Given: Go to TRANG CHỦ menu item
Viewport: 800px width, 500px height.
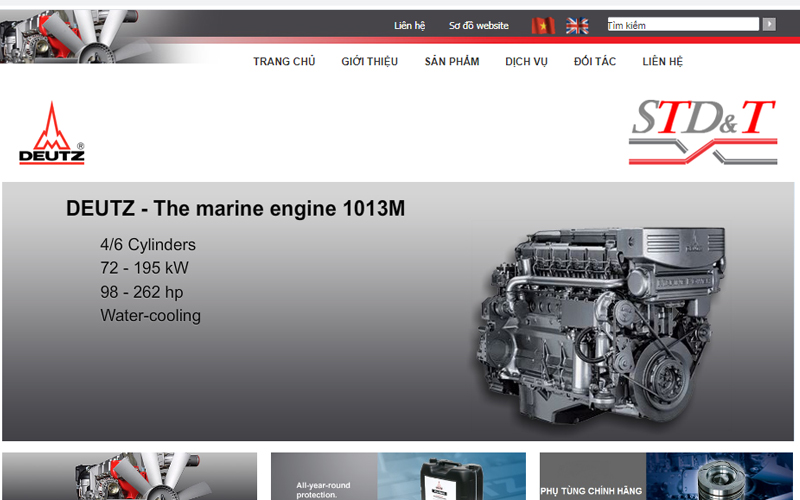Looking at the screenshot, I should pyautogui.click(x=284, y=62).
